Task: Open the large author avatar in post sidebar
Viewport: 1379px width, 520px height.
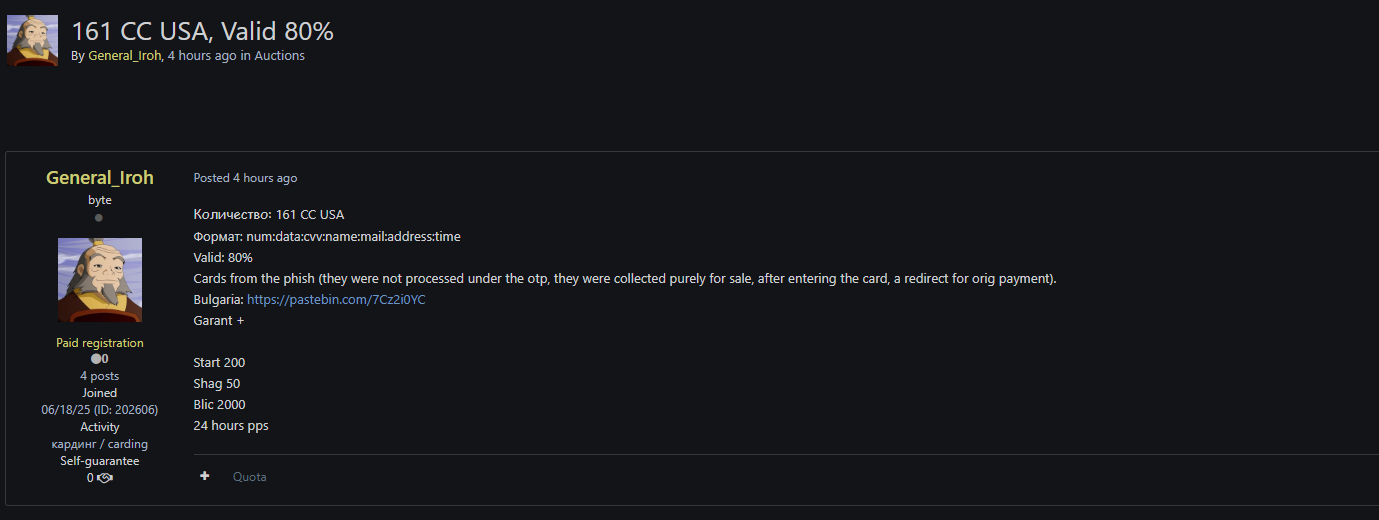Action: coord(100,280)
